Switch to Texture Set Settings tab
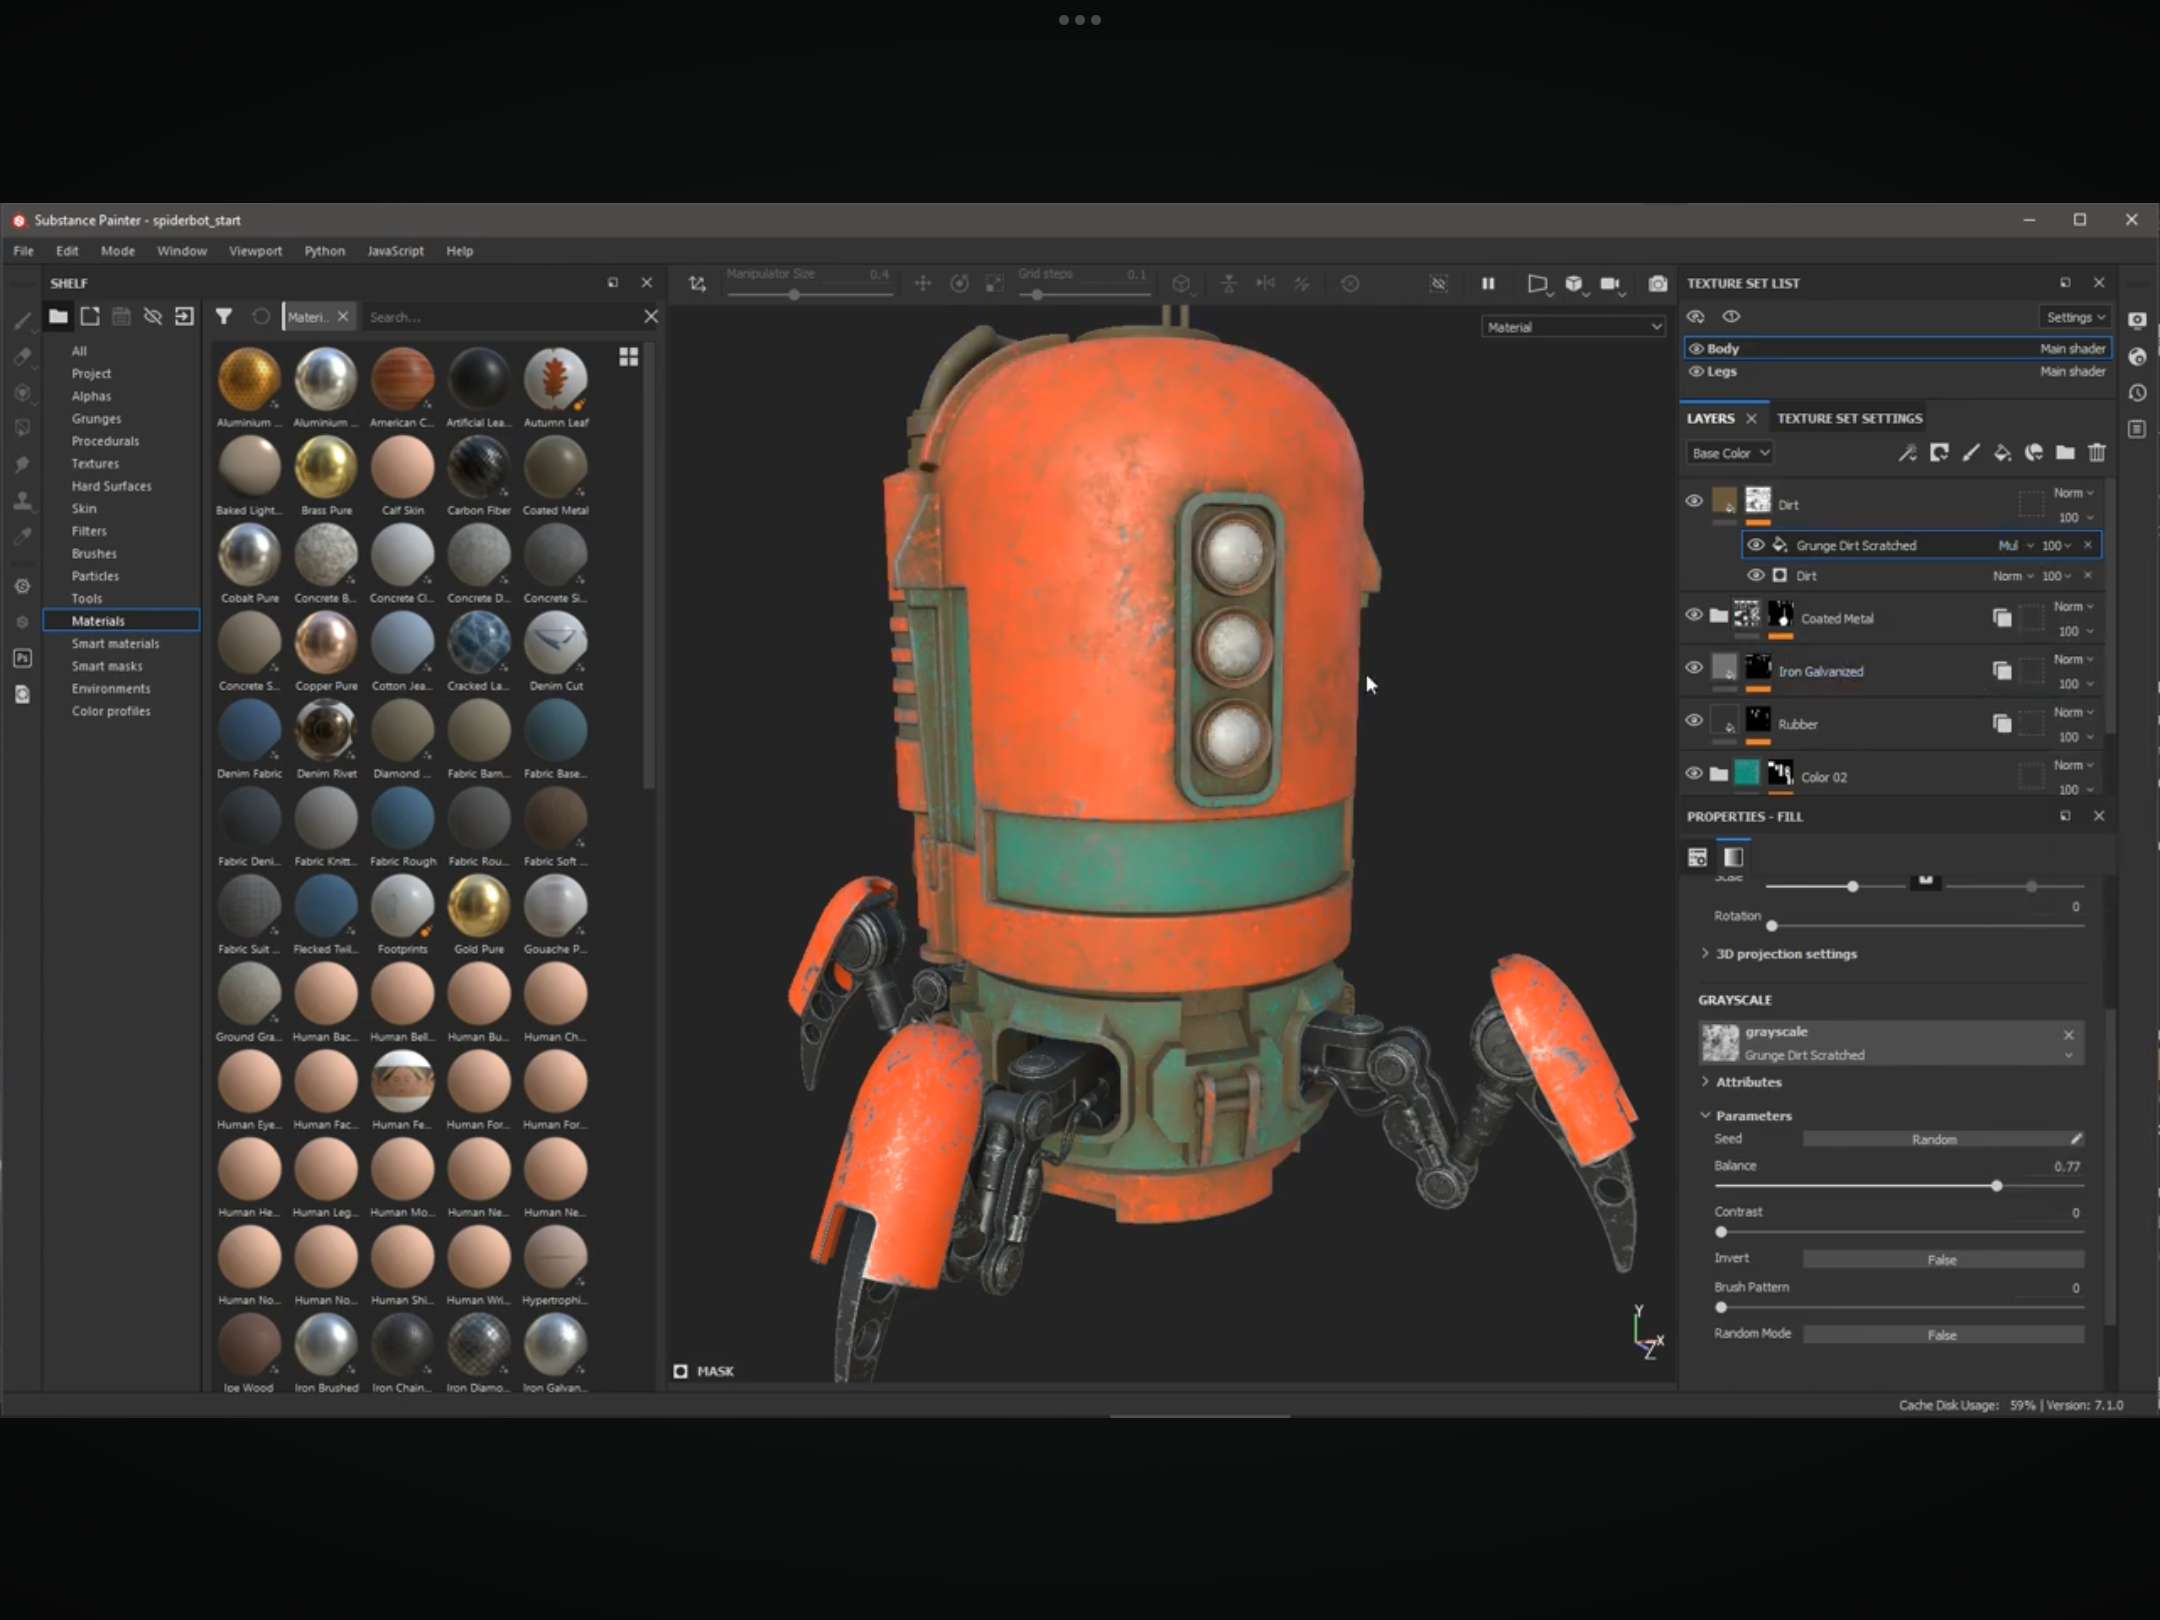 pyautogui.click(x=1849, y=418)
